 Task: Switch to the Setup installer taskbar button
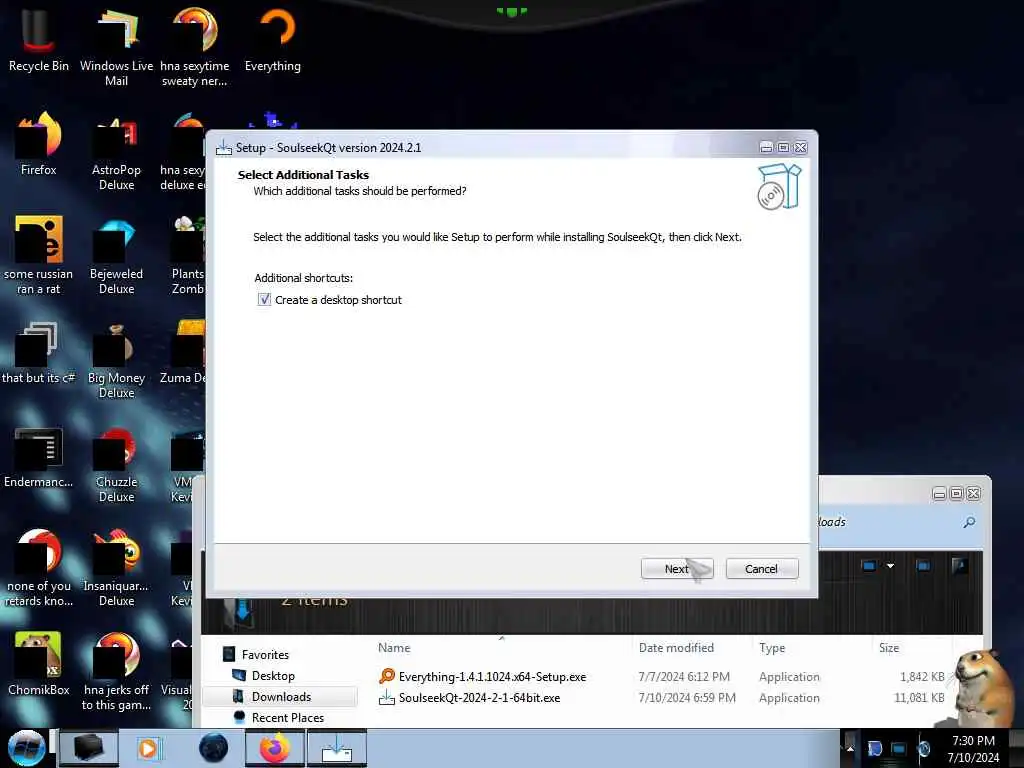pos(337,748)
